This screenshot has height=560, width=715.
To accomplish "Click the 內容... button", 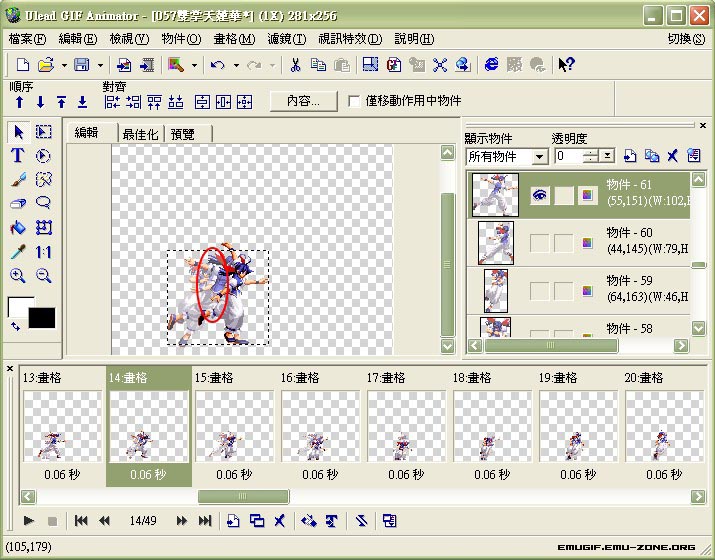I will [304, 101].
